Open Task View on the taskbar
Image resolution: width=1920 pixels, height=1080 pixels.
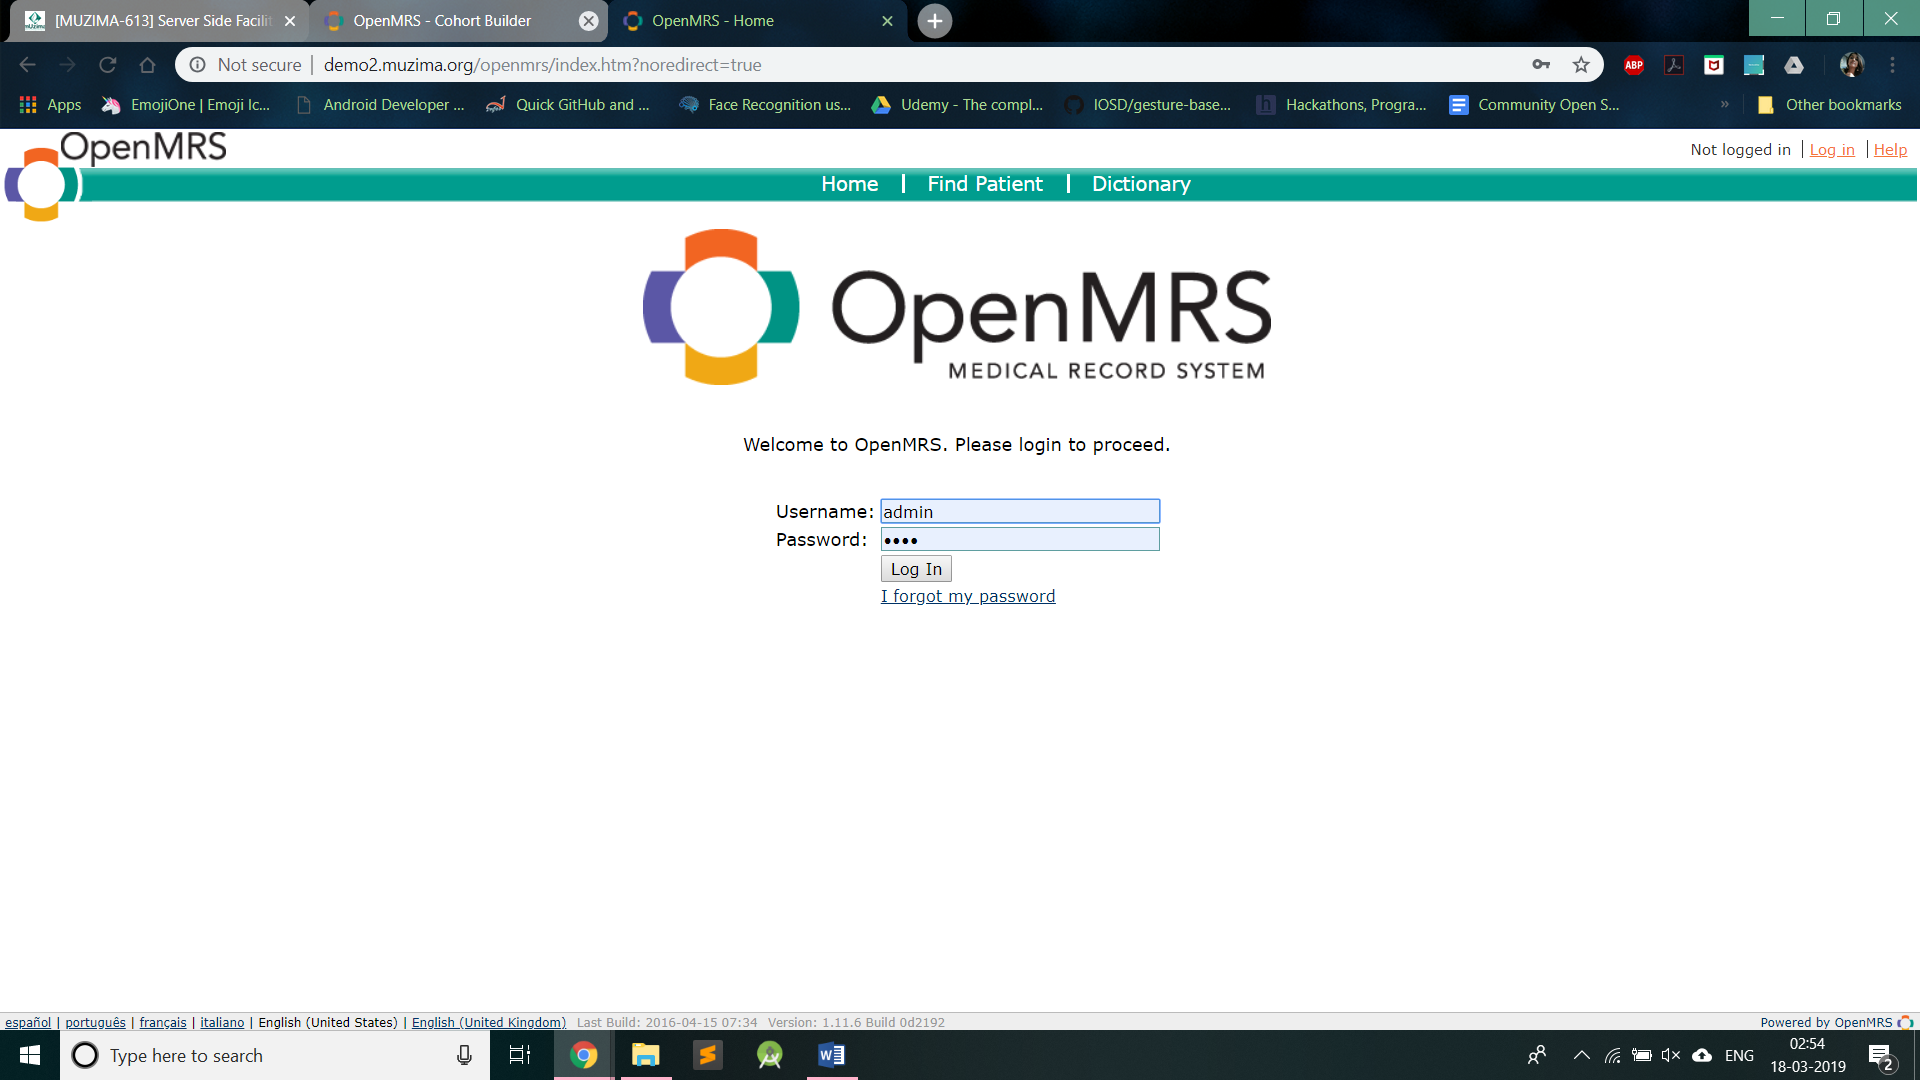pyautogui.click(x=520, y=1055)
